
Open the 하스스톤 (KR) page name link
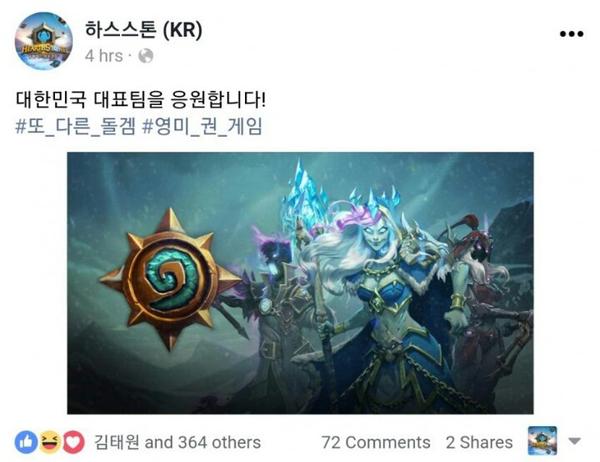[143, 30]
